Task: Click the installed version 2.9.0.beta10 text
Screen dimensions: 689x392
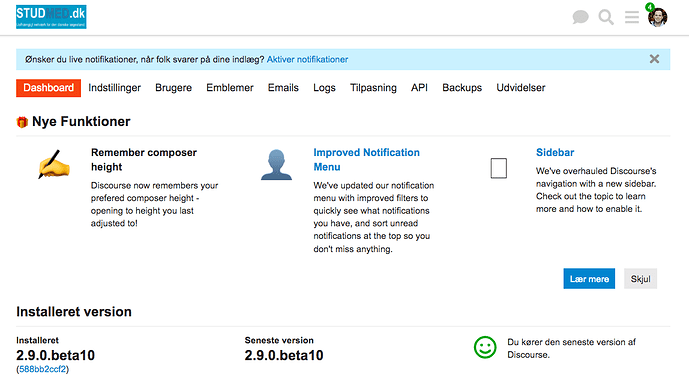Action: (55, 355)
